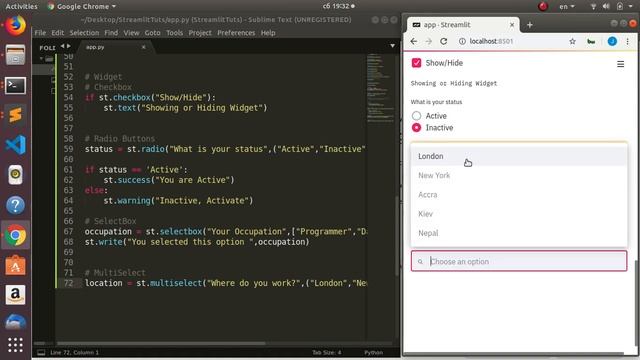
Task: Open the Preferences menu in Sublime
Action: tap(236, 33)
